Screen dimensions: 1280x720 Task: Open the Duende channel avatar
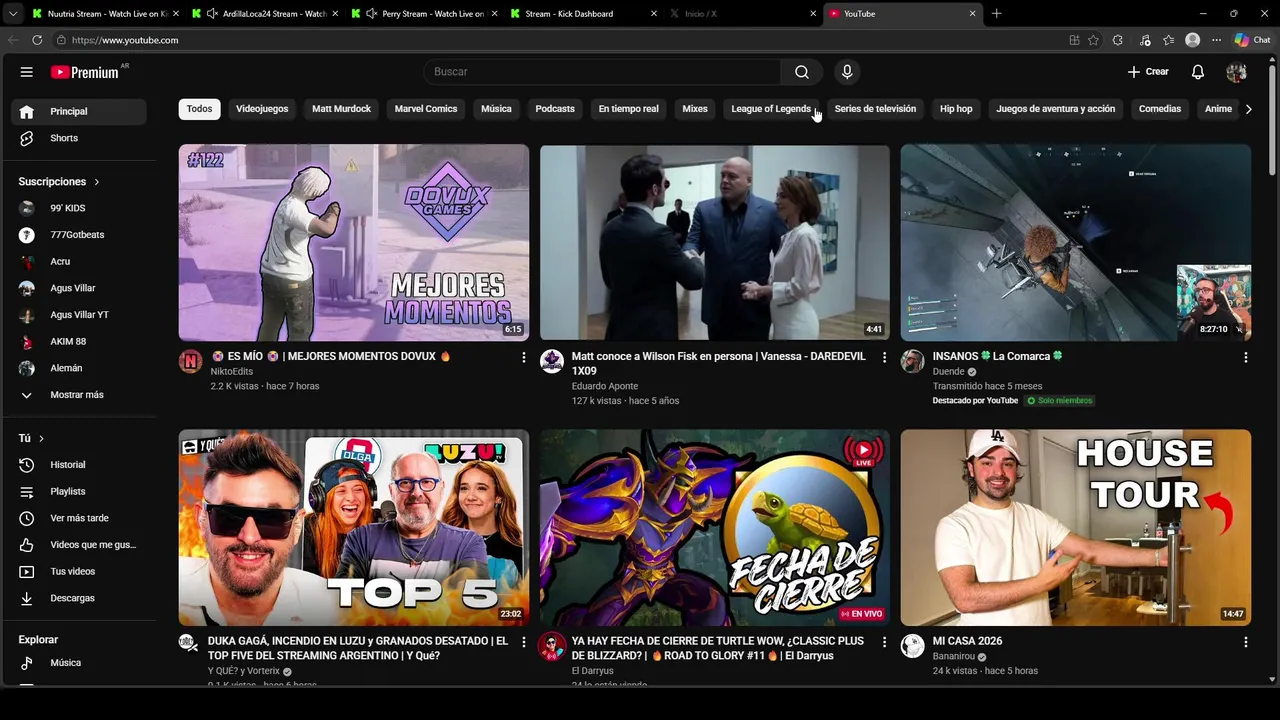(x=912, y=361)
